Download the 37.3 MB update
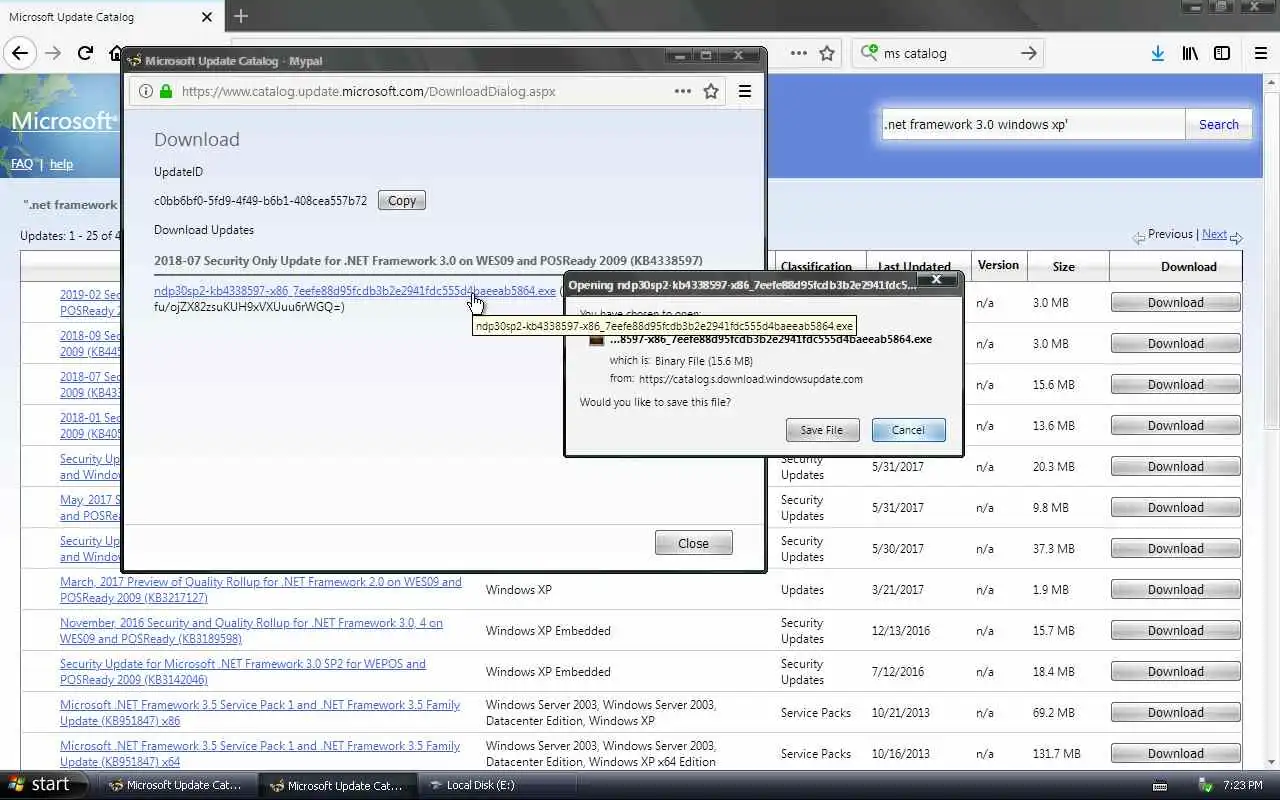 [1175, 548]
